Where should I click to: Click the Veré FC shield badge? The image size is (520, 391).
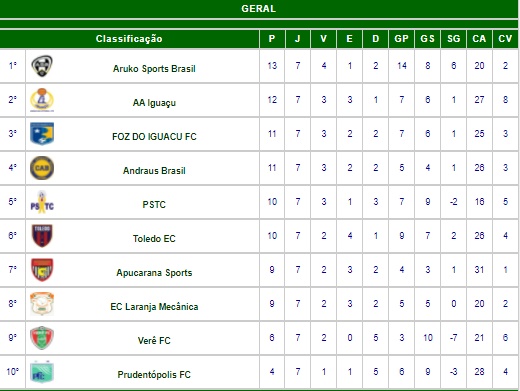[42, 338]
